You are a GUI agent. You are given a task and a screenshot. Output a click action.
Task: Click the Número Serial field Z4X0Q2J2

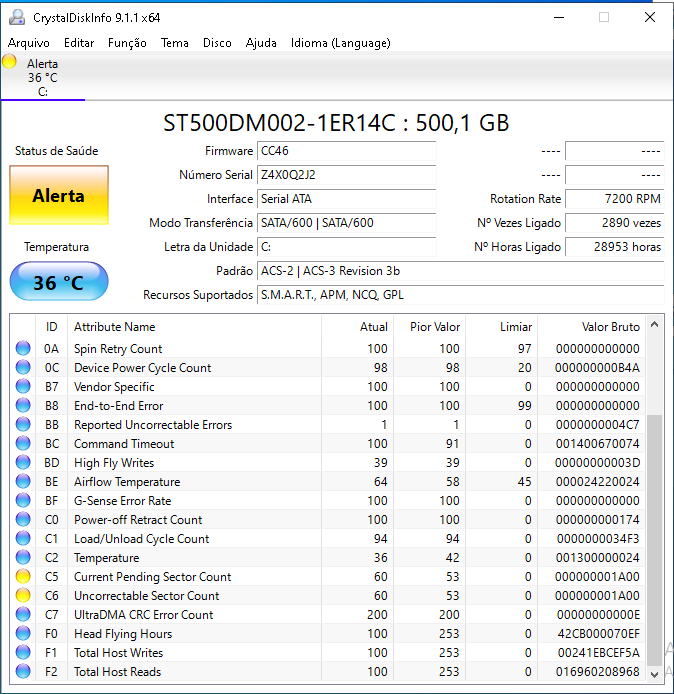click(347, 175)
